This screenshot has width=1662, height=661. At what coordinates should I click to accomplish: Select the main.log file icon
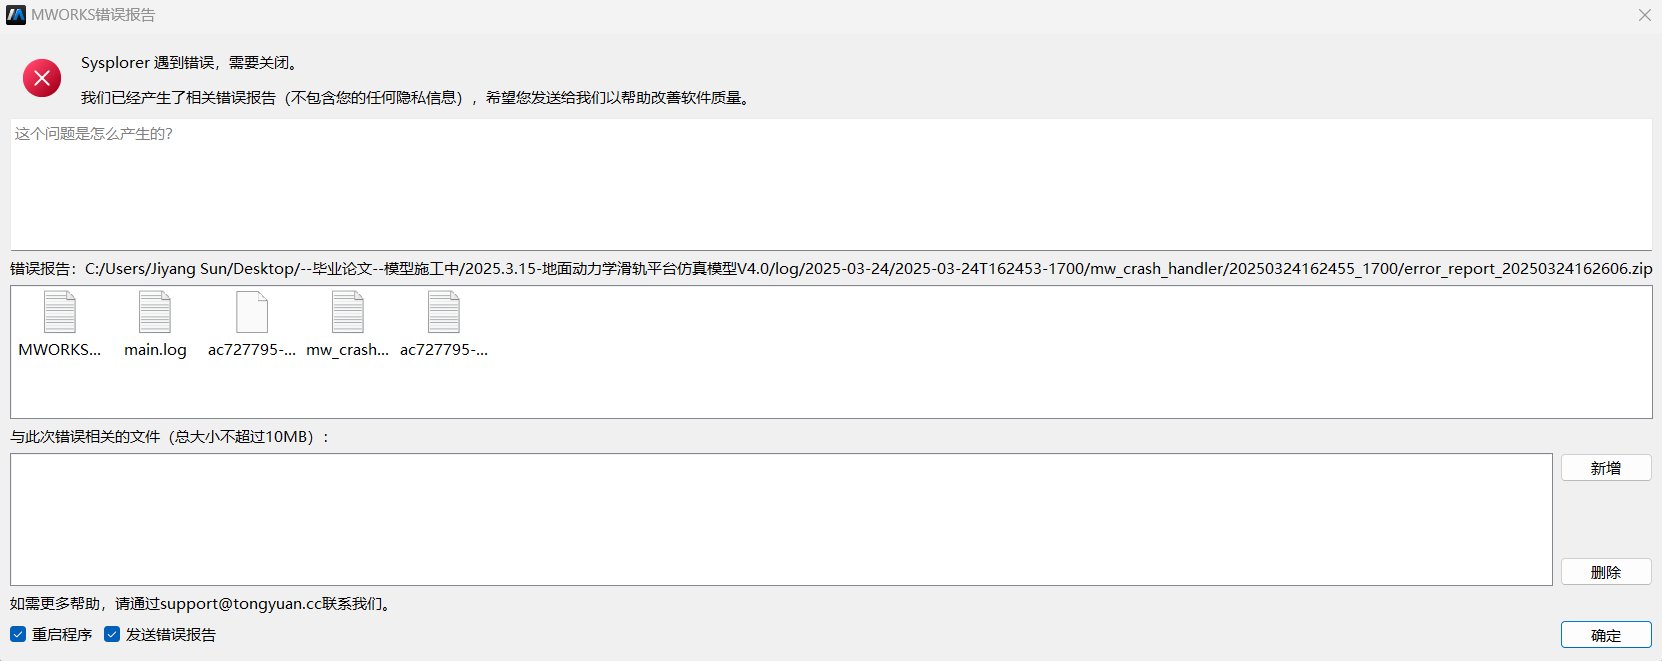point(155,312)
